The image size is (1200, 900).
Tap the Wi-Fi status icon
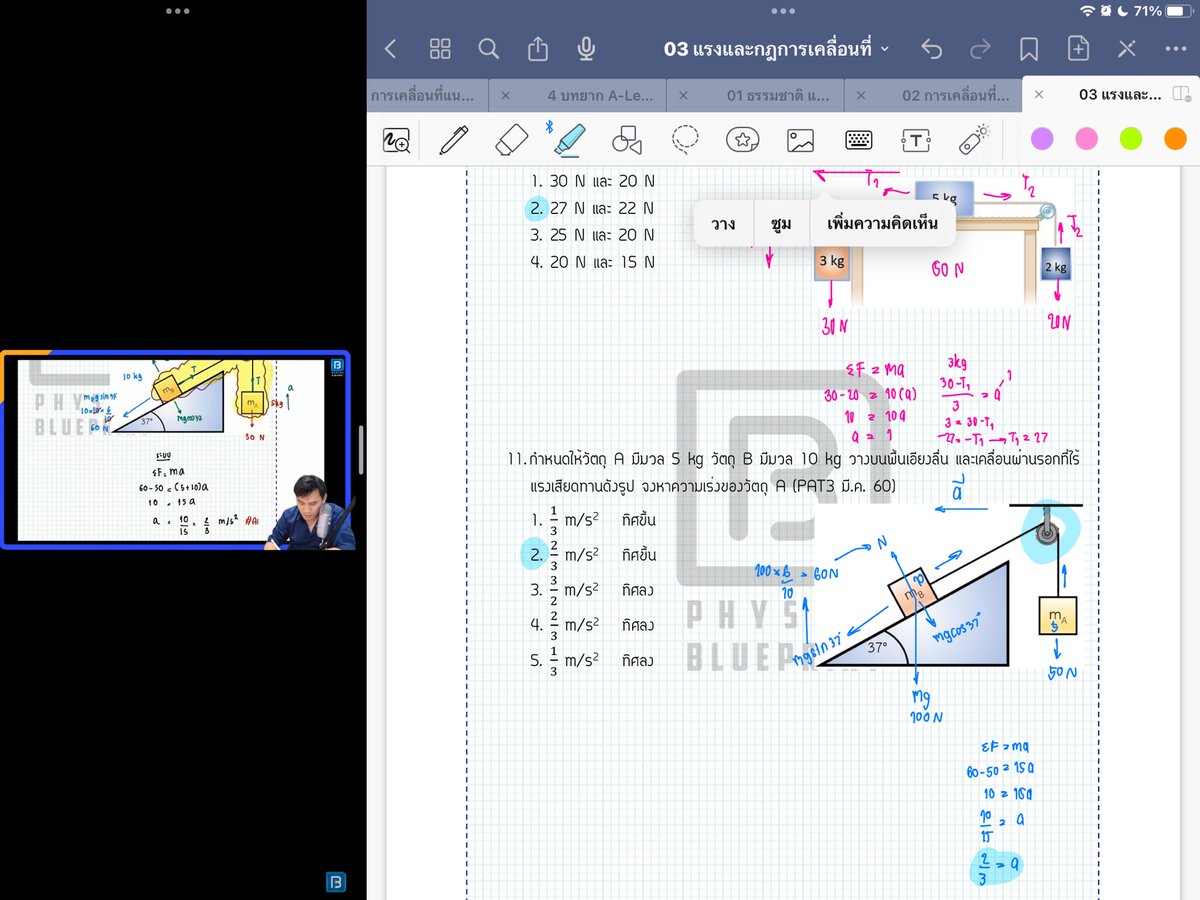point(1087,11)
